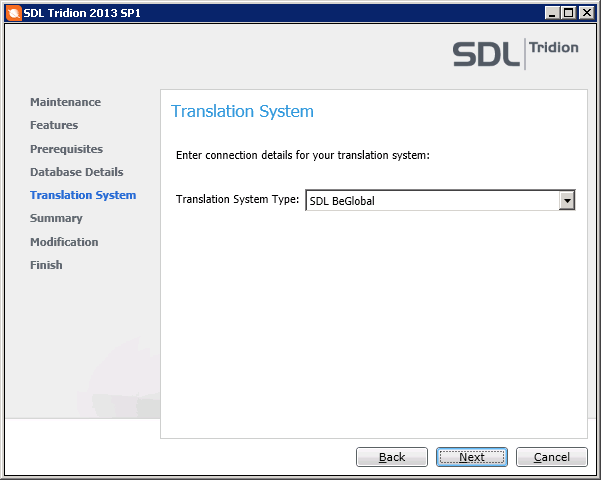Click the Translation System Type label
Viewport: 601px width, 480px height.
pos(237,199)
